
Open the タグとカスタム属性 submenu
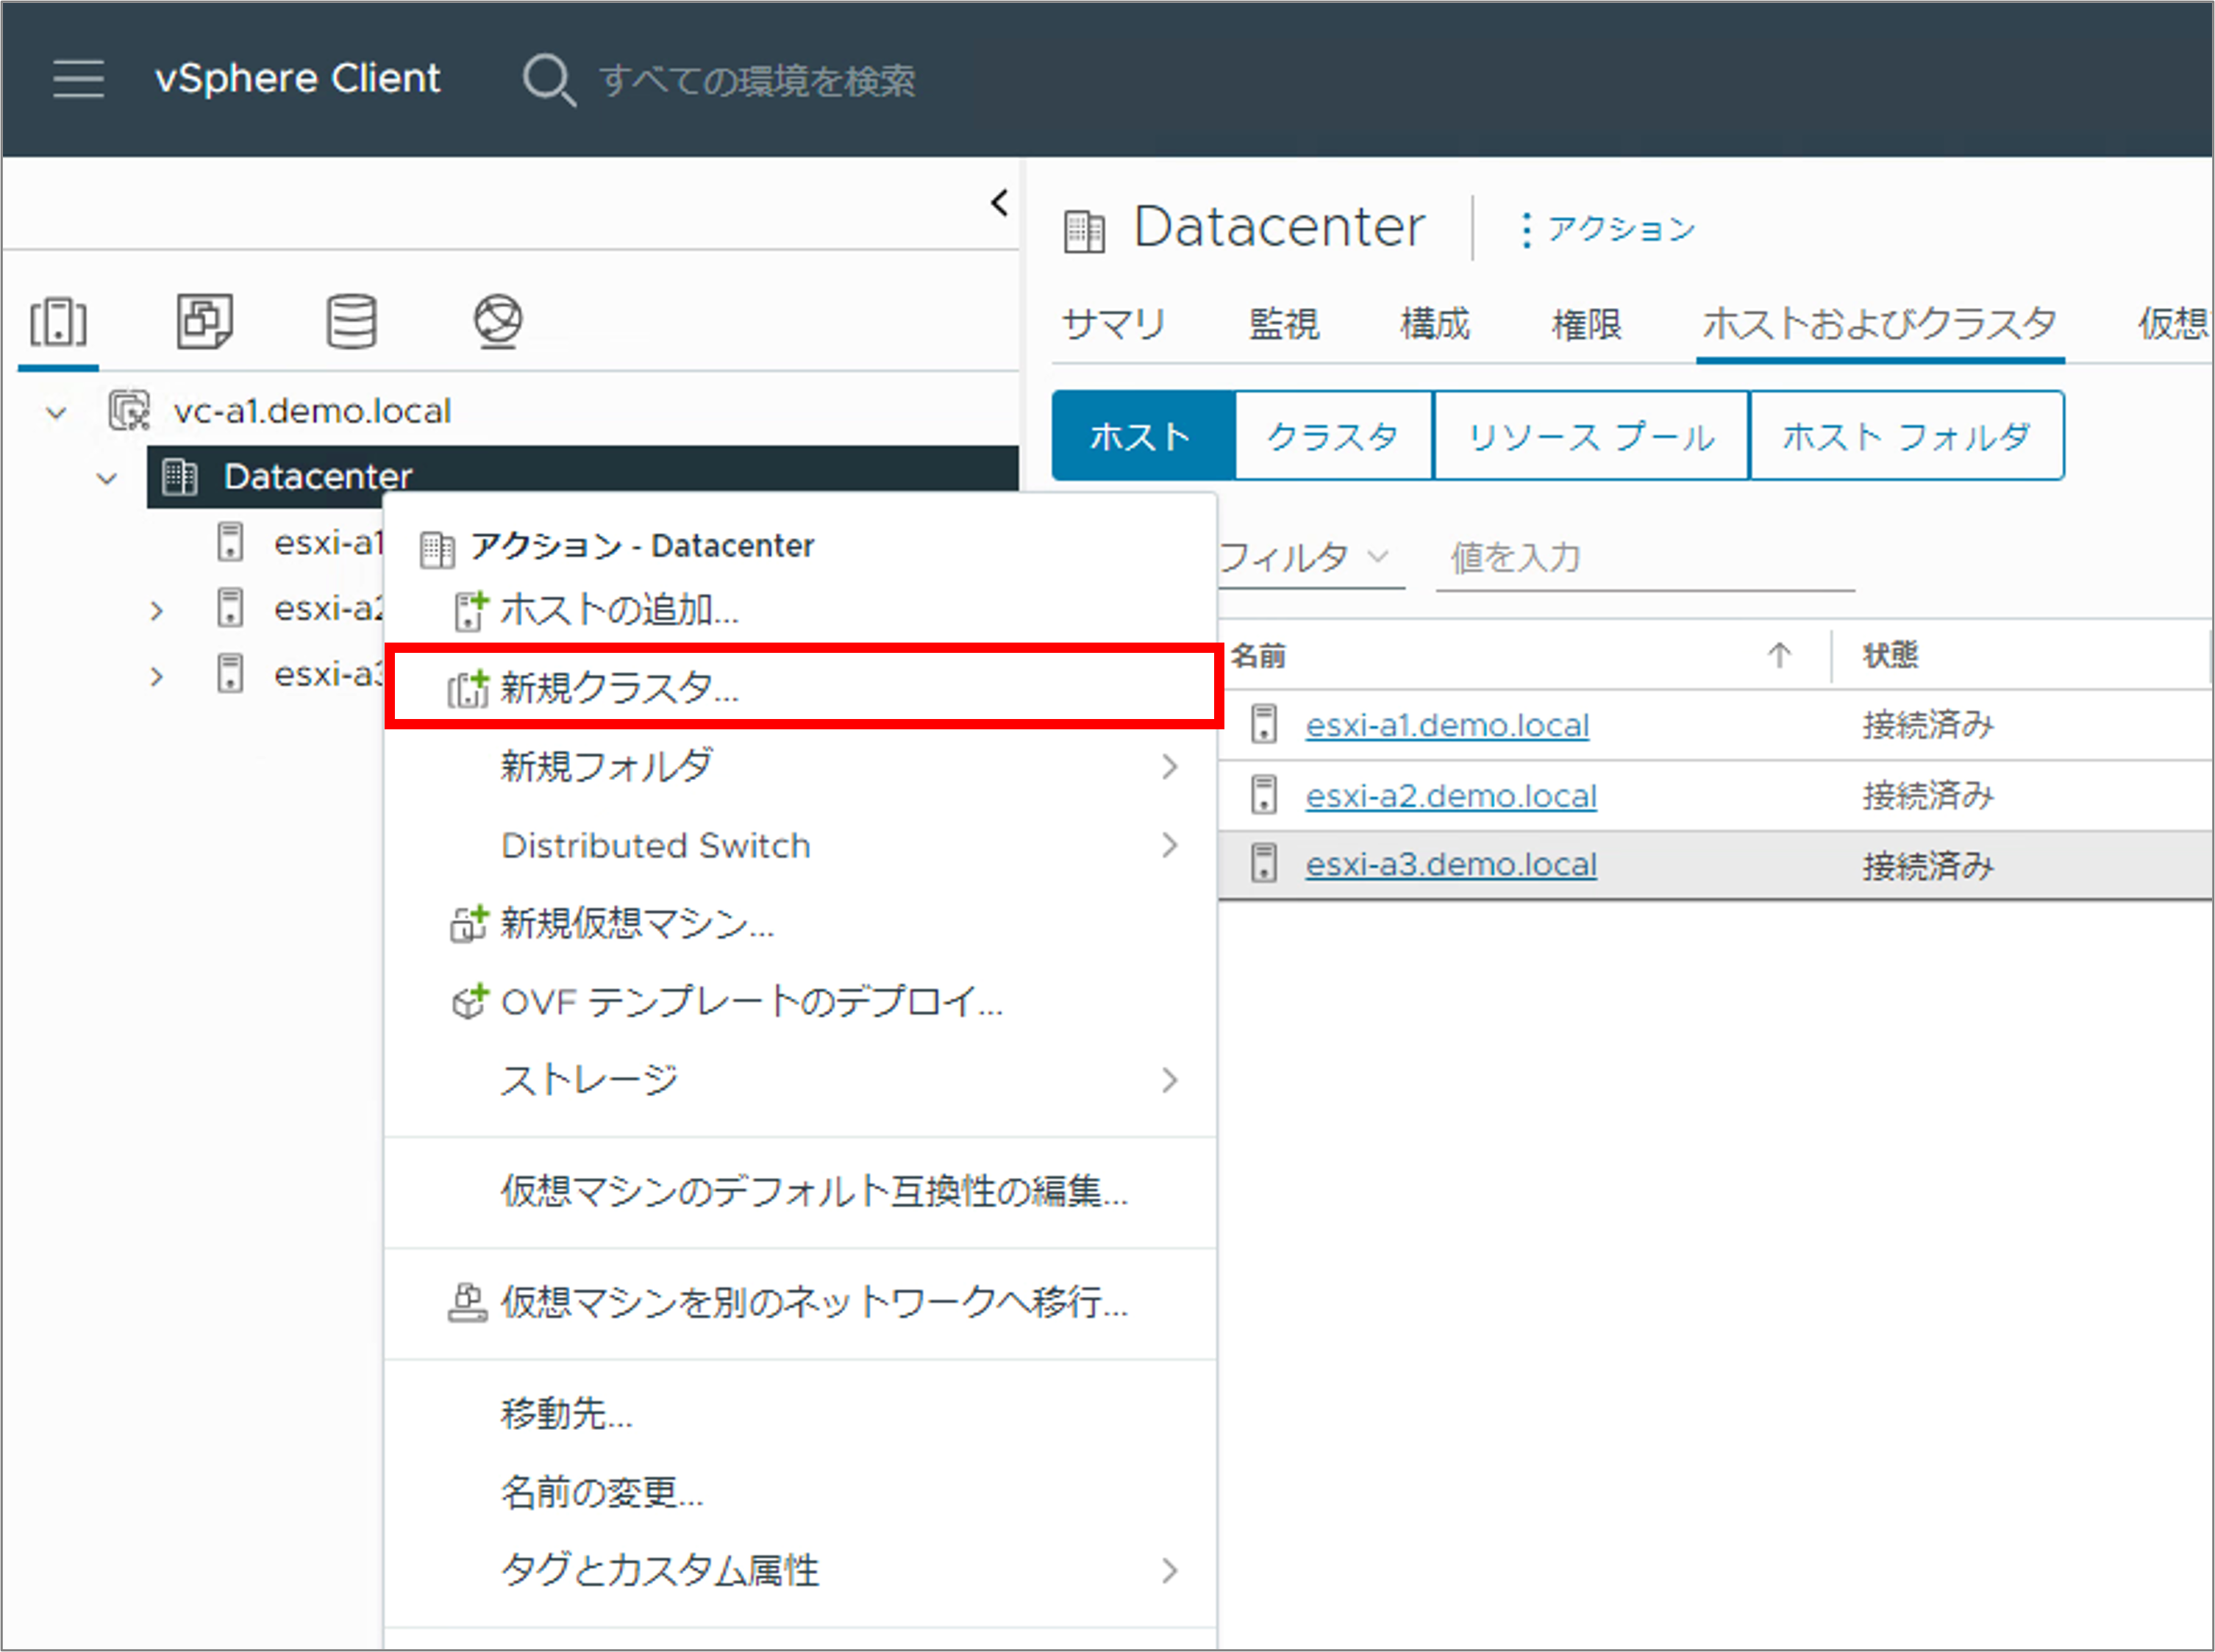click(x=800, y=1572)
